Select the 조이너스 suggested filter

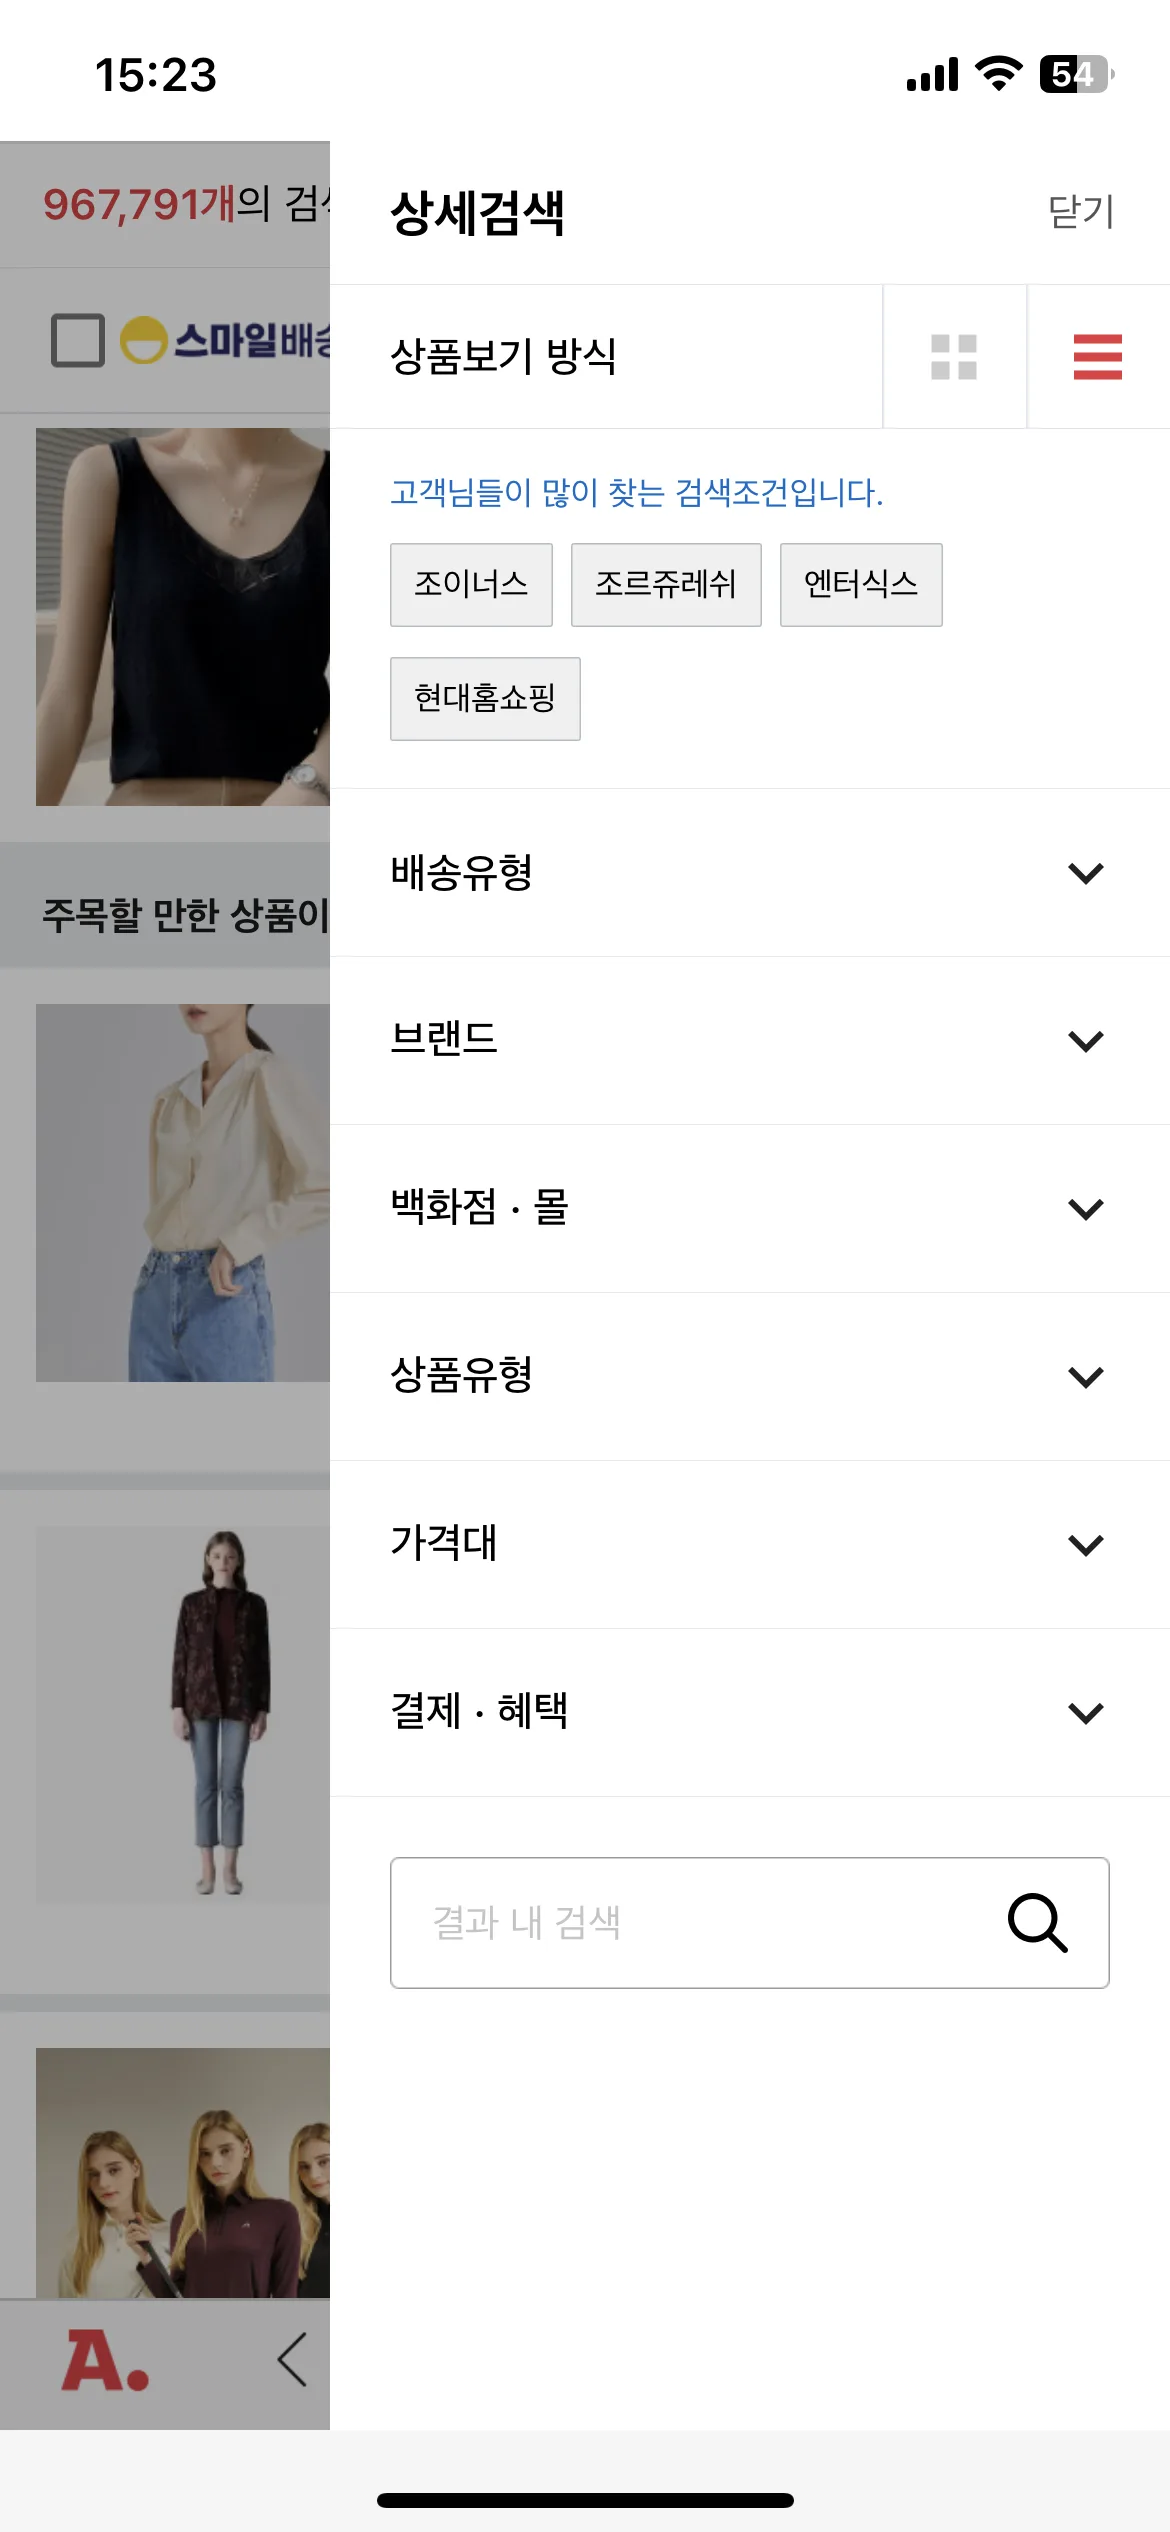pos(471,585)
